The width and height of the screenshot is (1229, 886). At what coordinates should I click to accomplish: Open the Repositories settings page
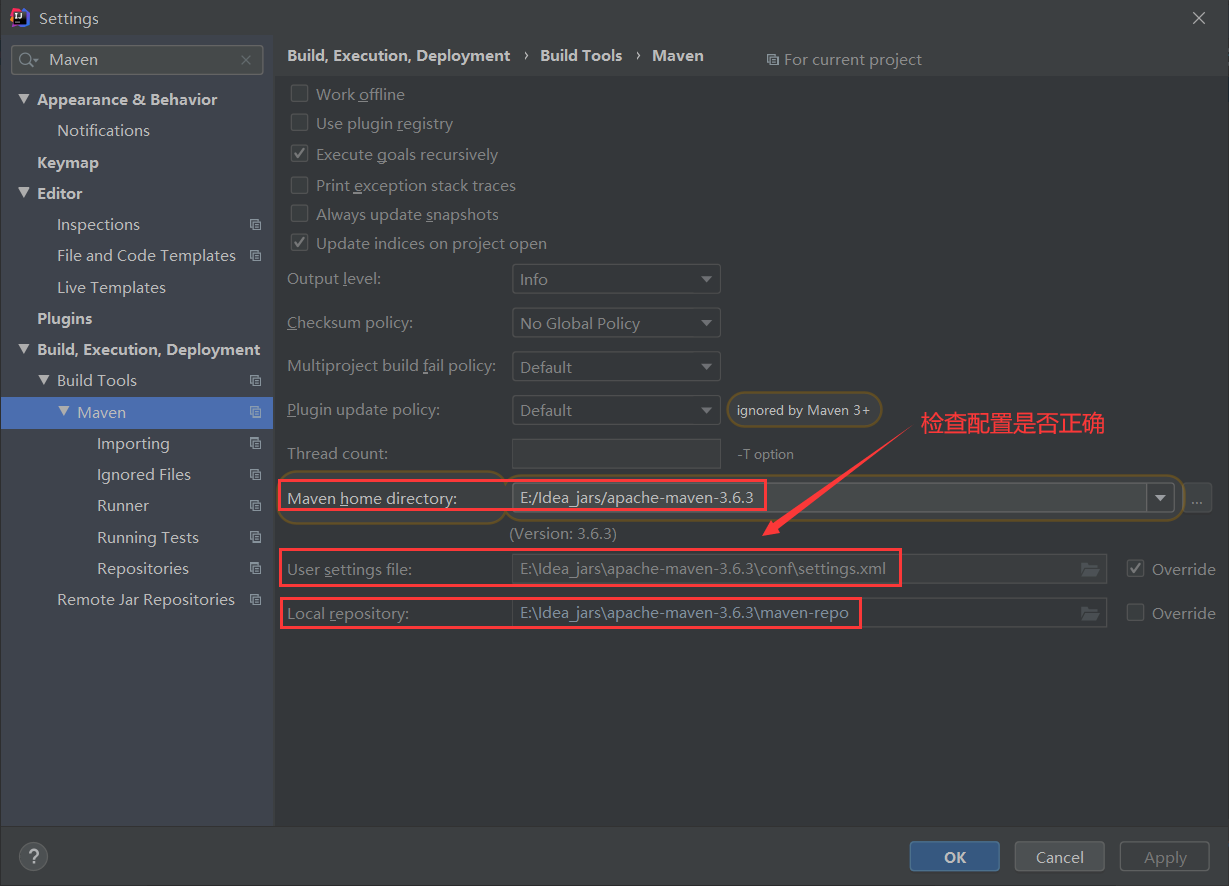click(x=142, y=568)
